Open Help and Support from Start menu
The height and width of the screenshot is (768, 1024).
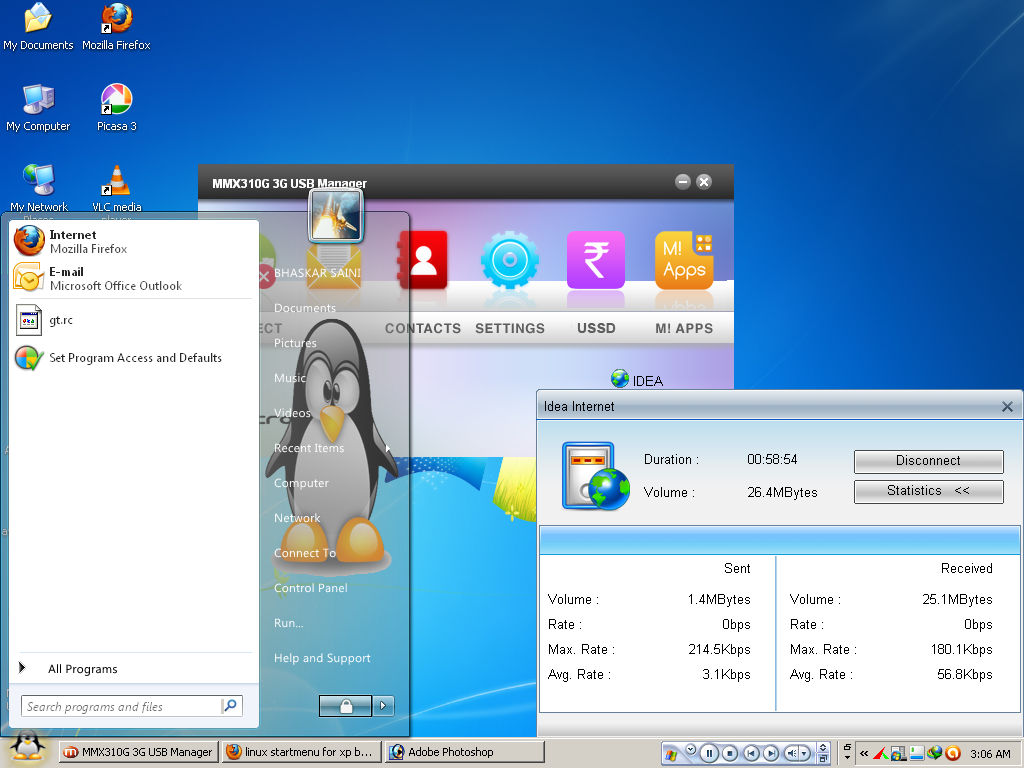pyautogui.click(x=322, y=658)
